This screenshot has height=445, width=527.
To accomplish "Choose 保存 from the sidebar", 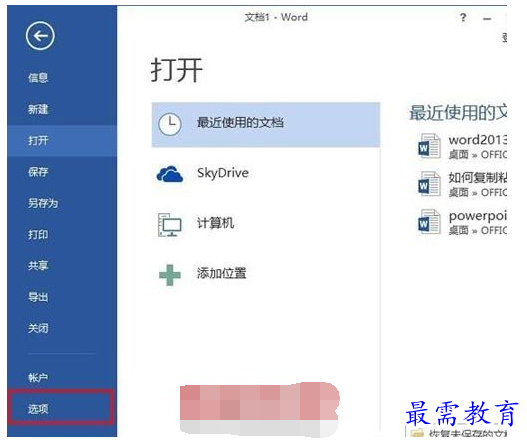I will pyautogui.click(x=38, y=172).
